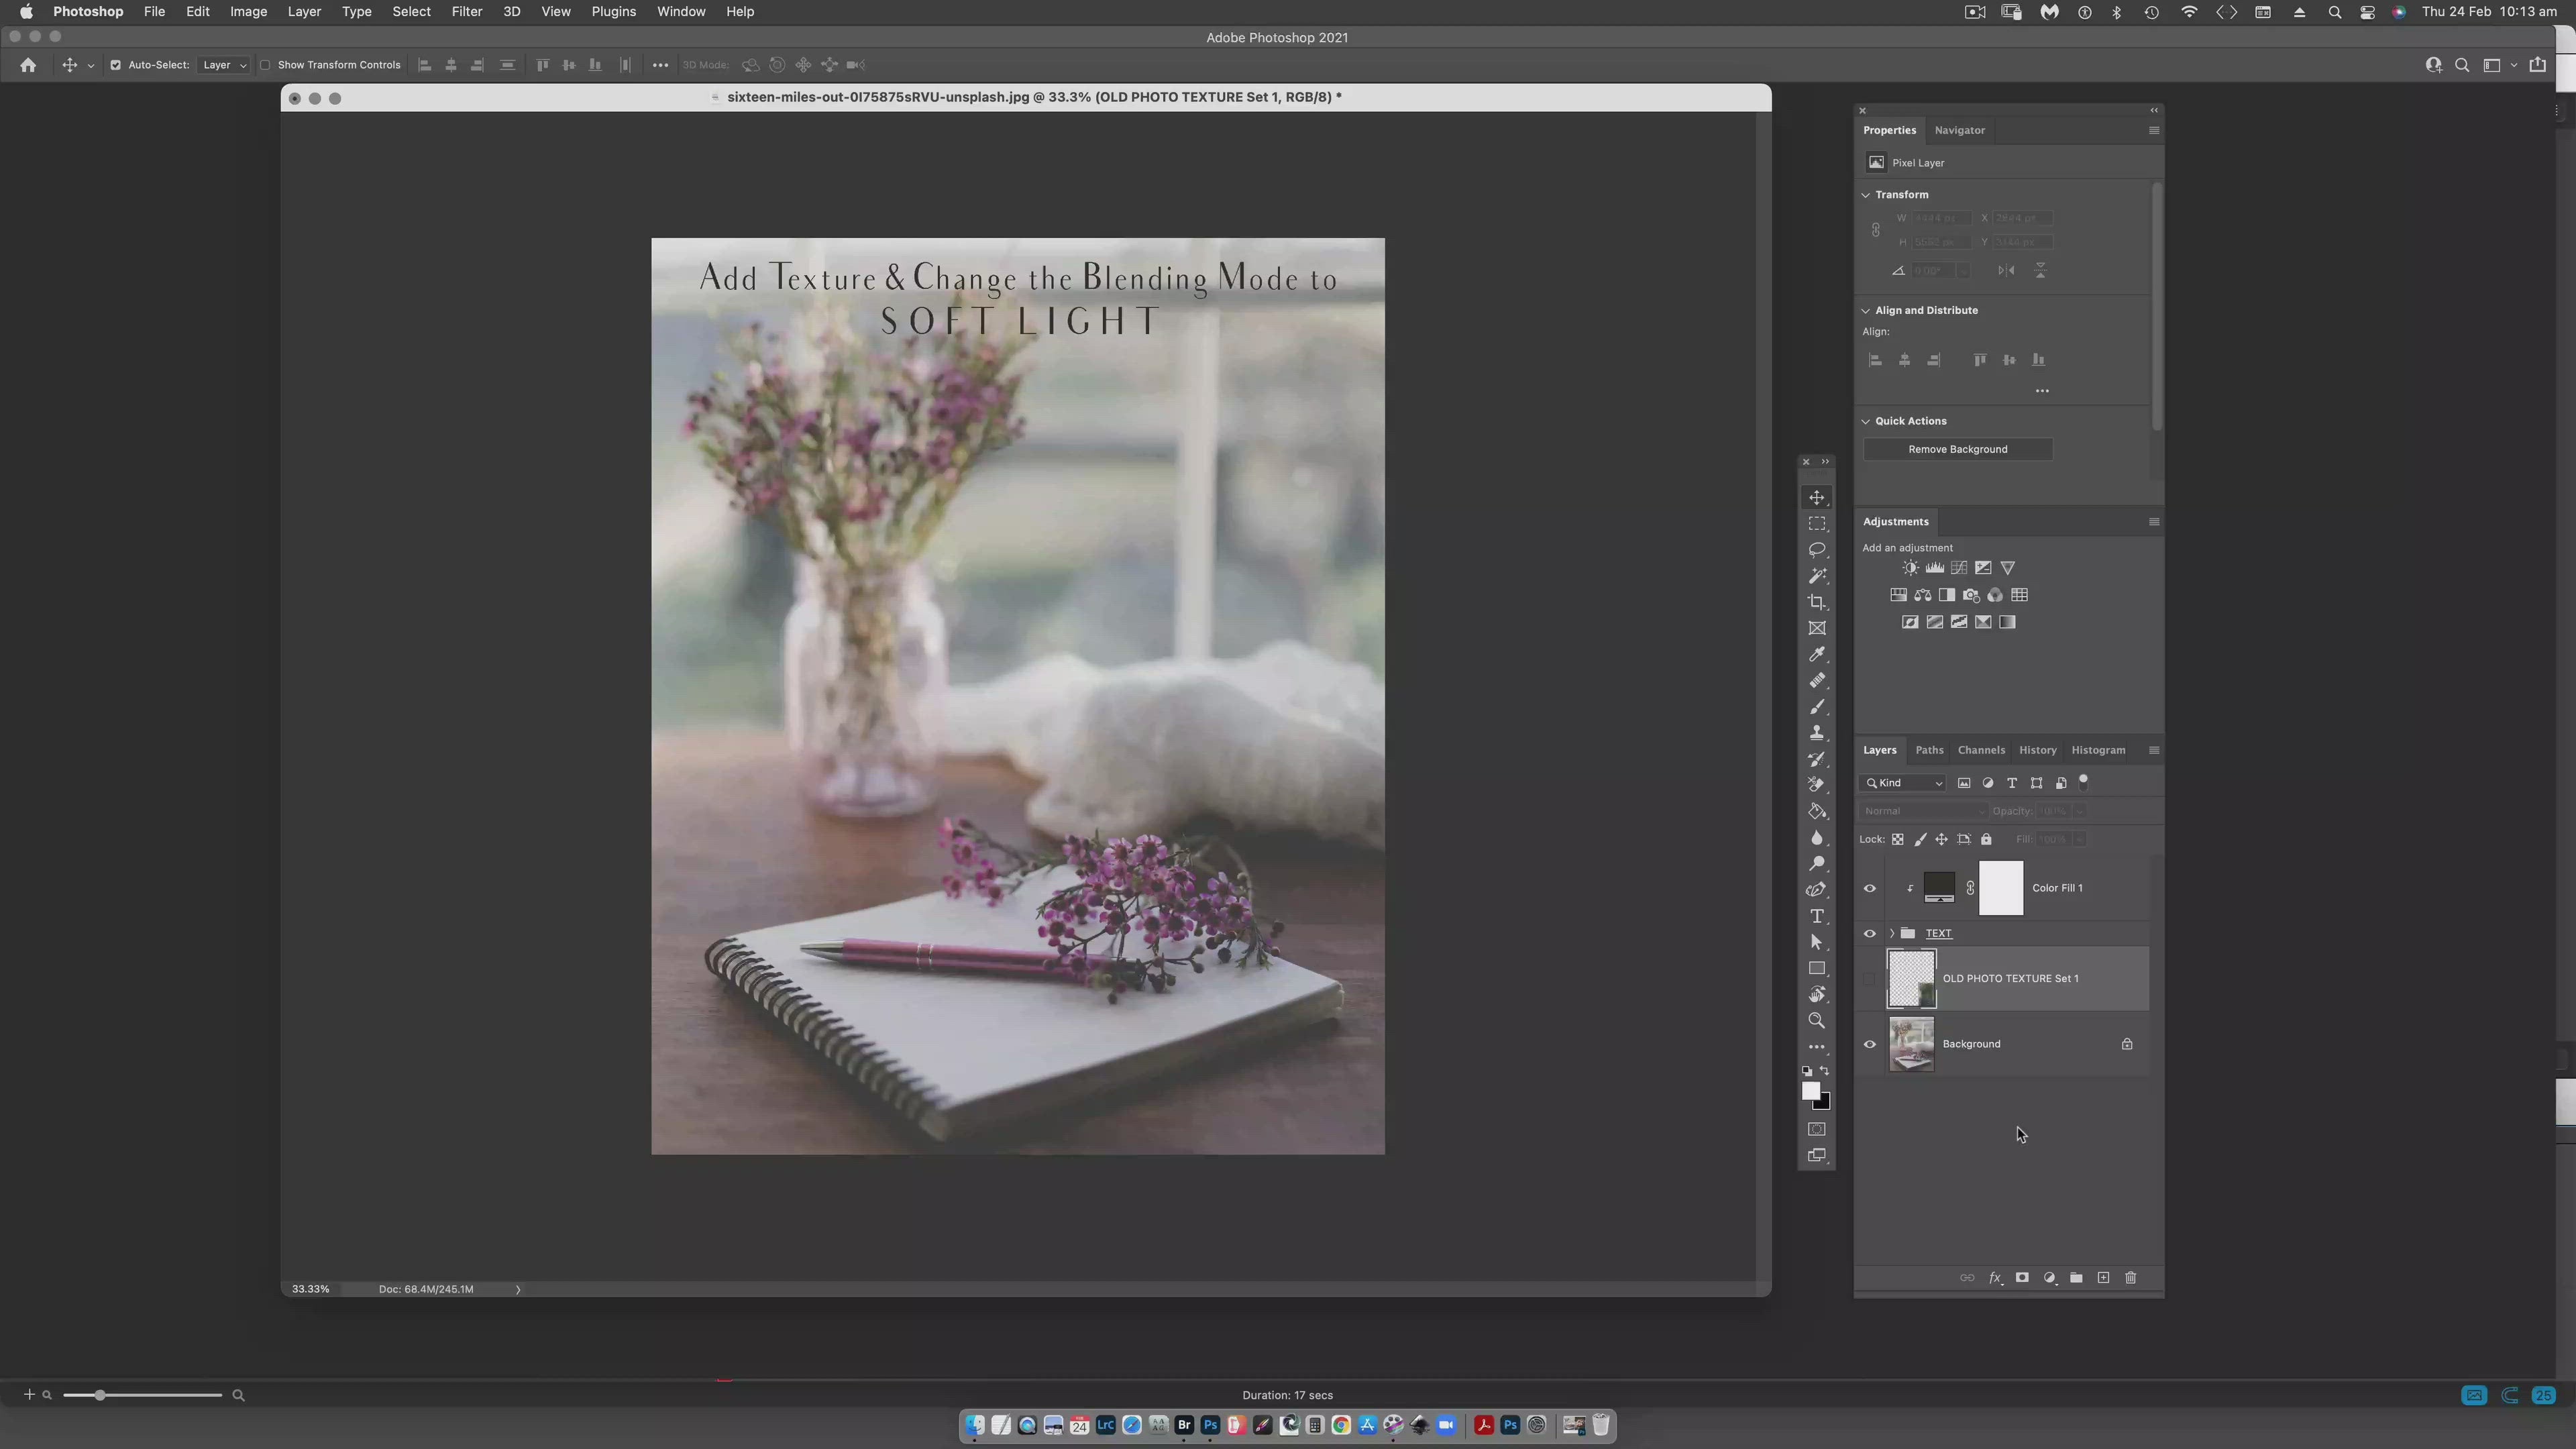The width and height of the screenshot is (2576, 1449).
Task: Click the add layer mask icon
Action: pyautogui.click(x=2022, y=1278)
